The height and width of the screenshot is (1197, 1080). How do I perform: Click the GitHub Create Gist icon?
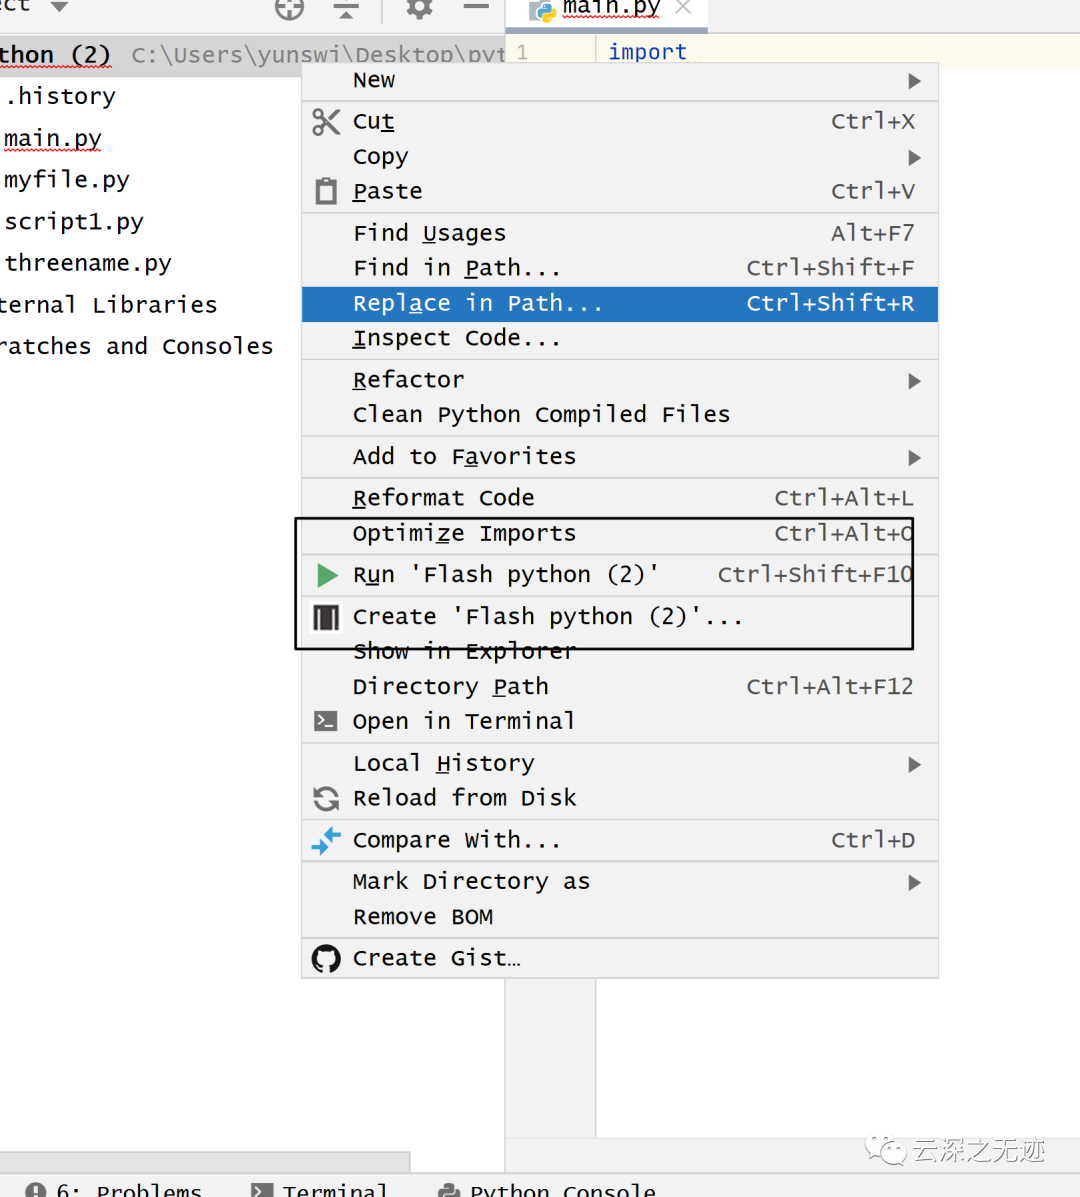pyautogui.click(x=326, y=958)
